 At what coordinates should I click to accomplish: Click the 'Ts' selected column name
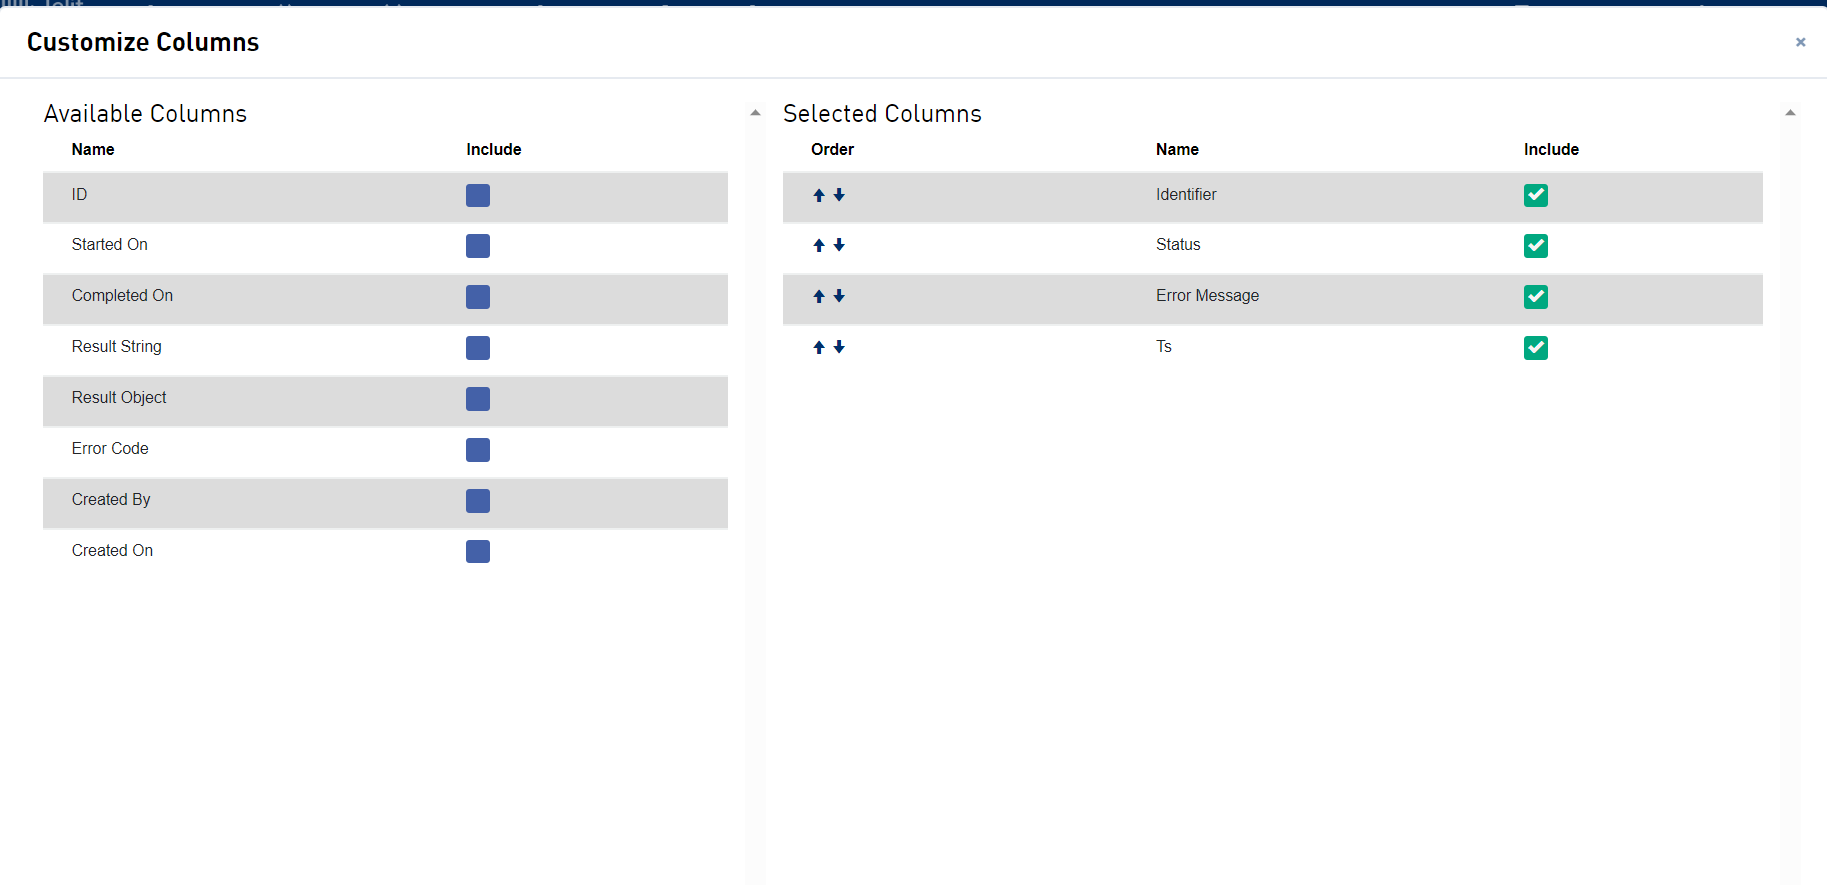1164,347
